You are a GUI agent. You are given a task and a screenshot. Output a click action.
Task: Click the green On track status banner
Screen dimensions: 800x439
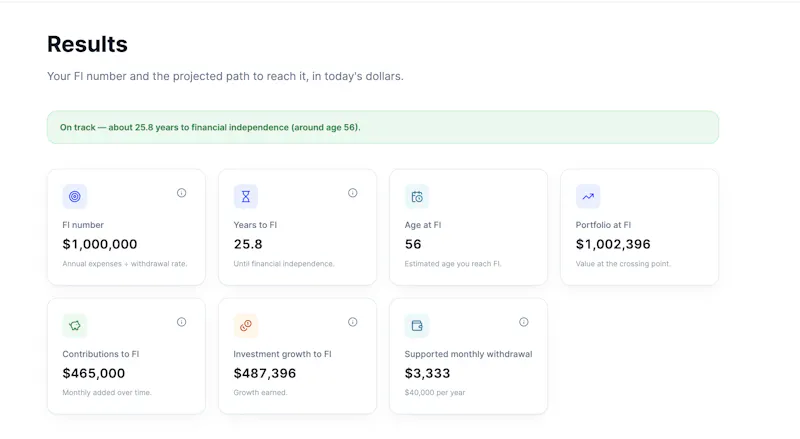(383, 127)
